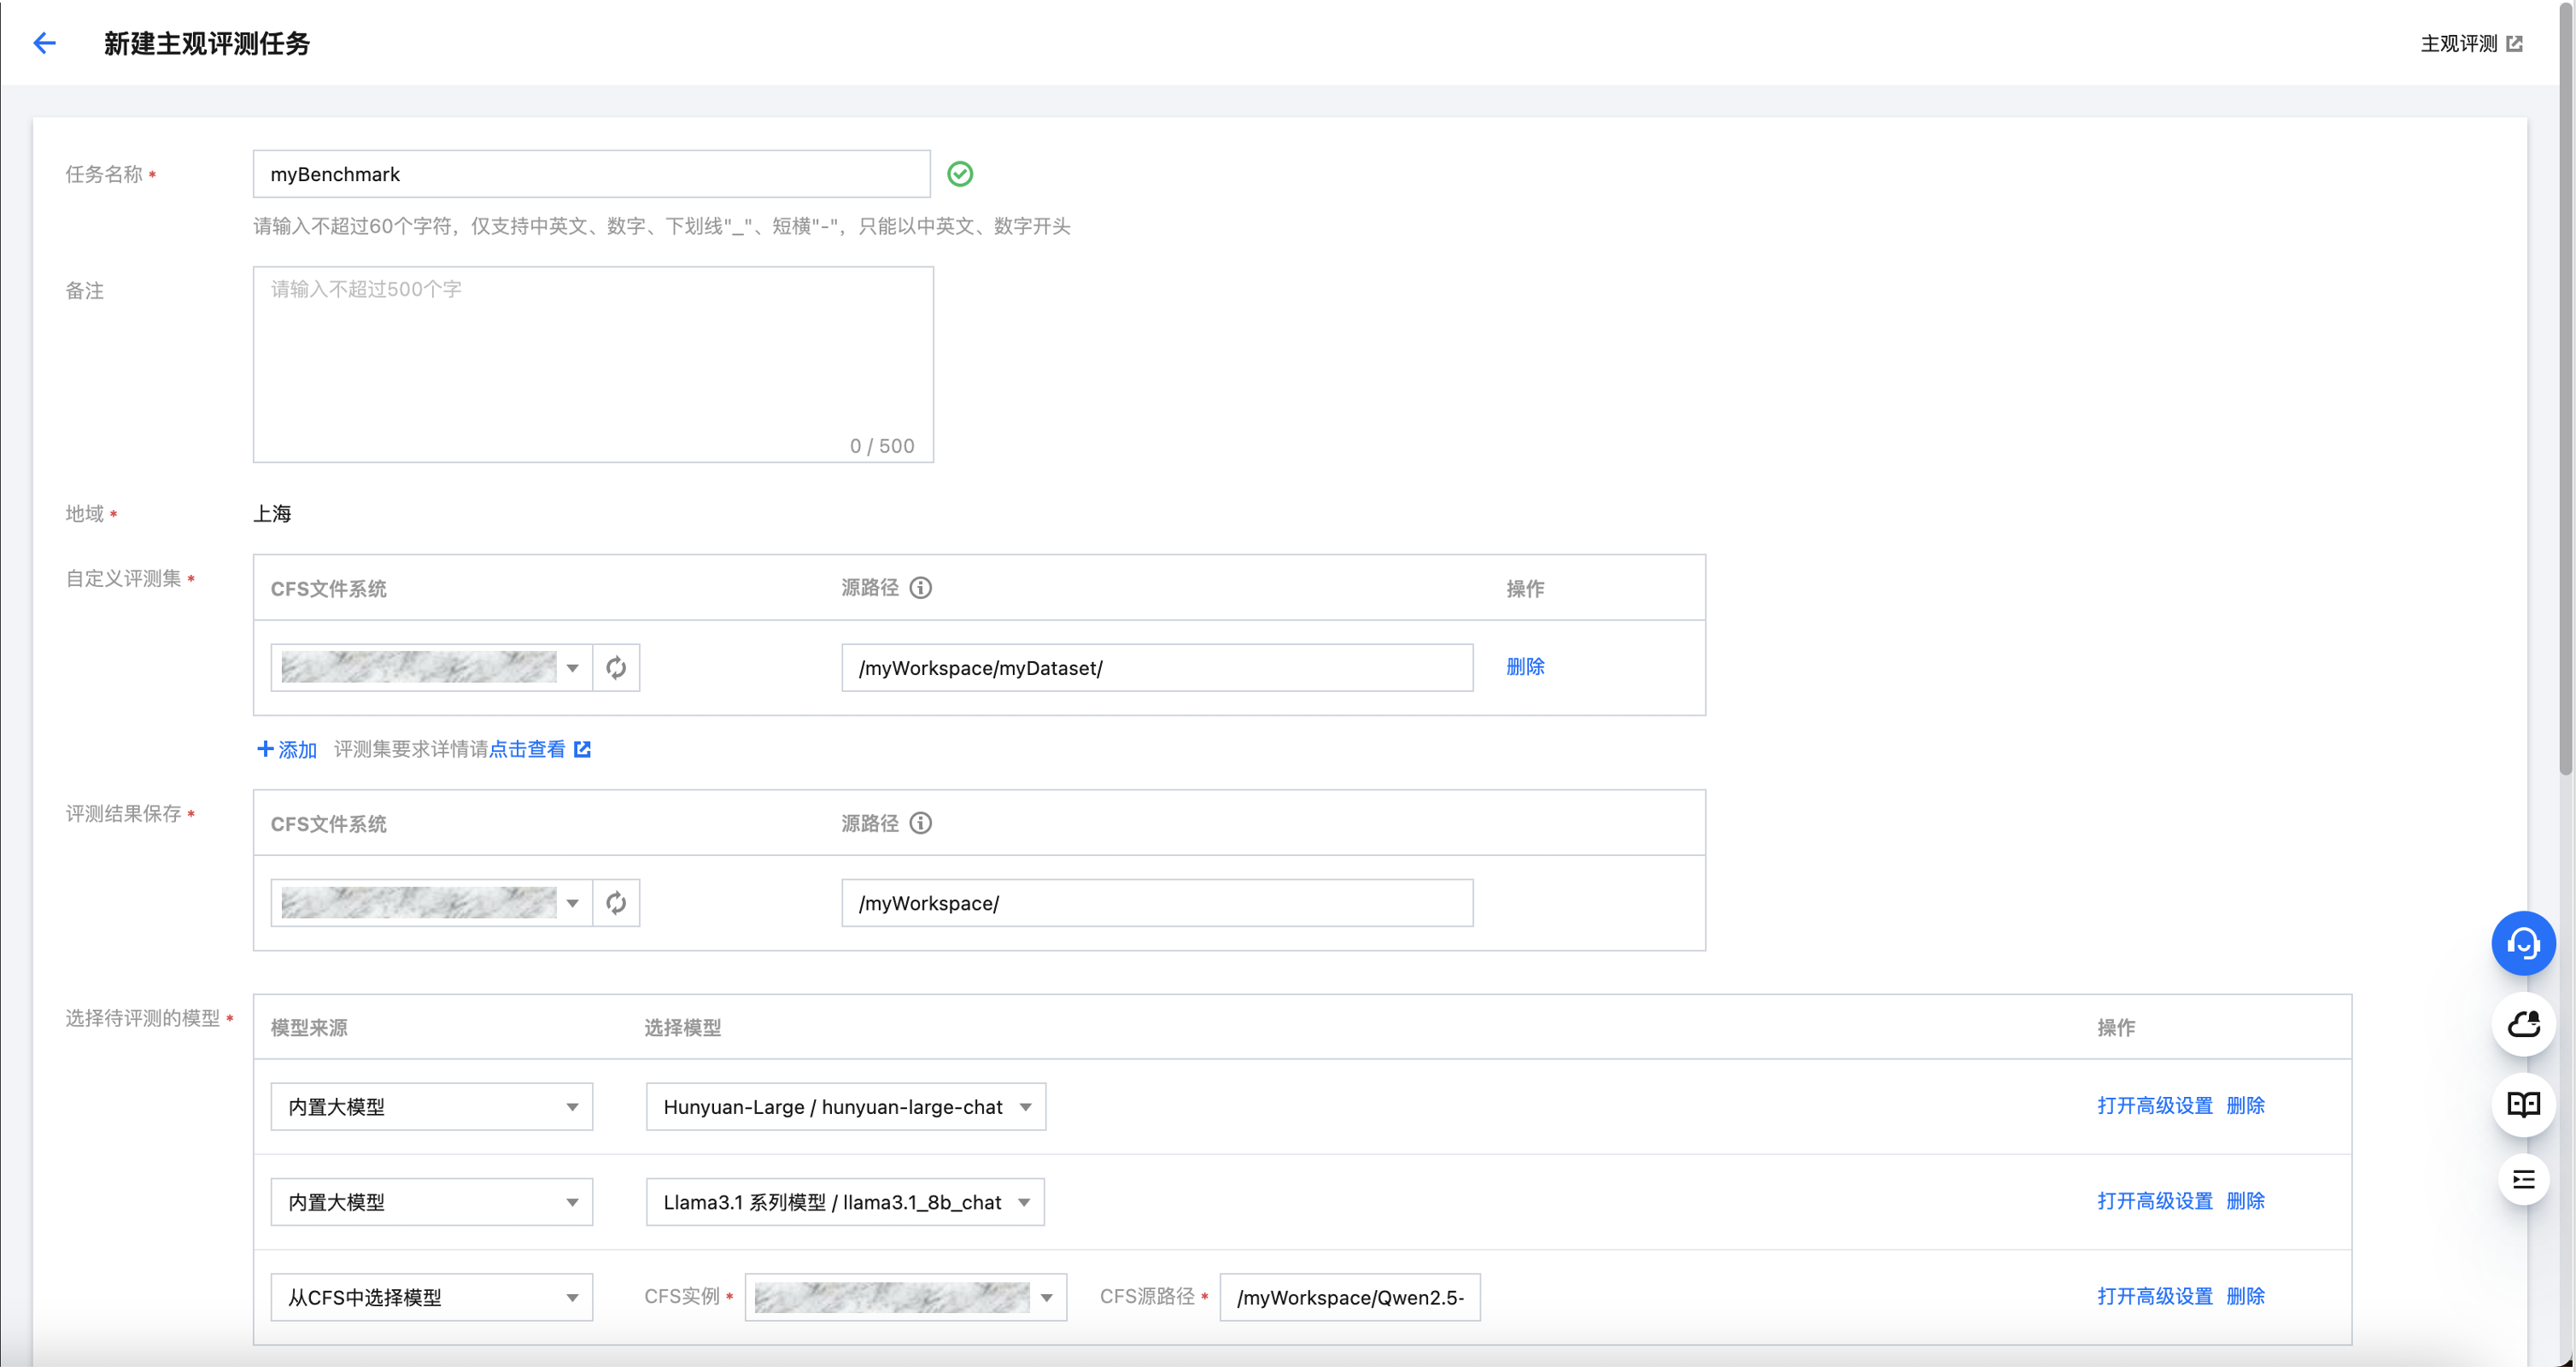The width and height of the screenshot is (2576, 1372).
Task: Open the customer service headset icon
Action: point(2523,944)
